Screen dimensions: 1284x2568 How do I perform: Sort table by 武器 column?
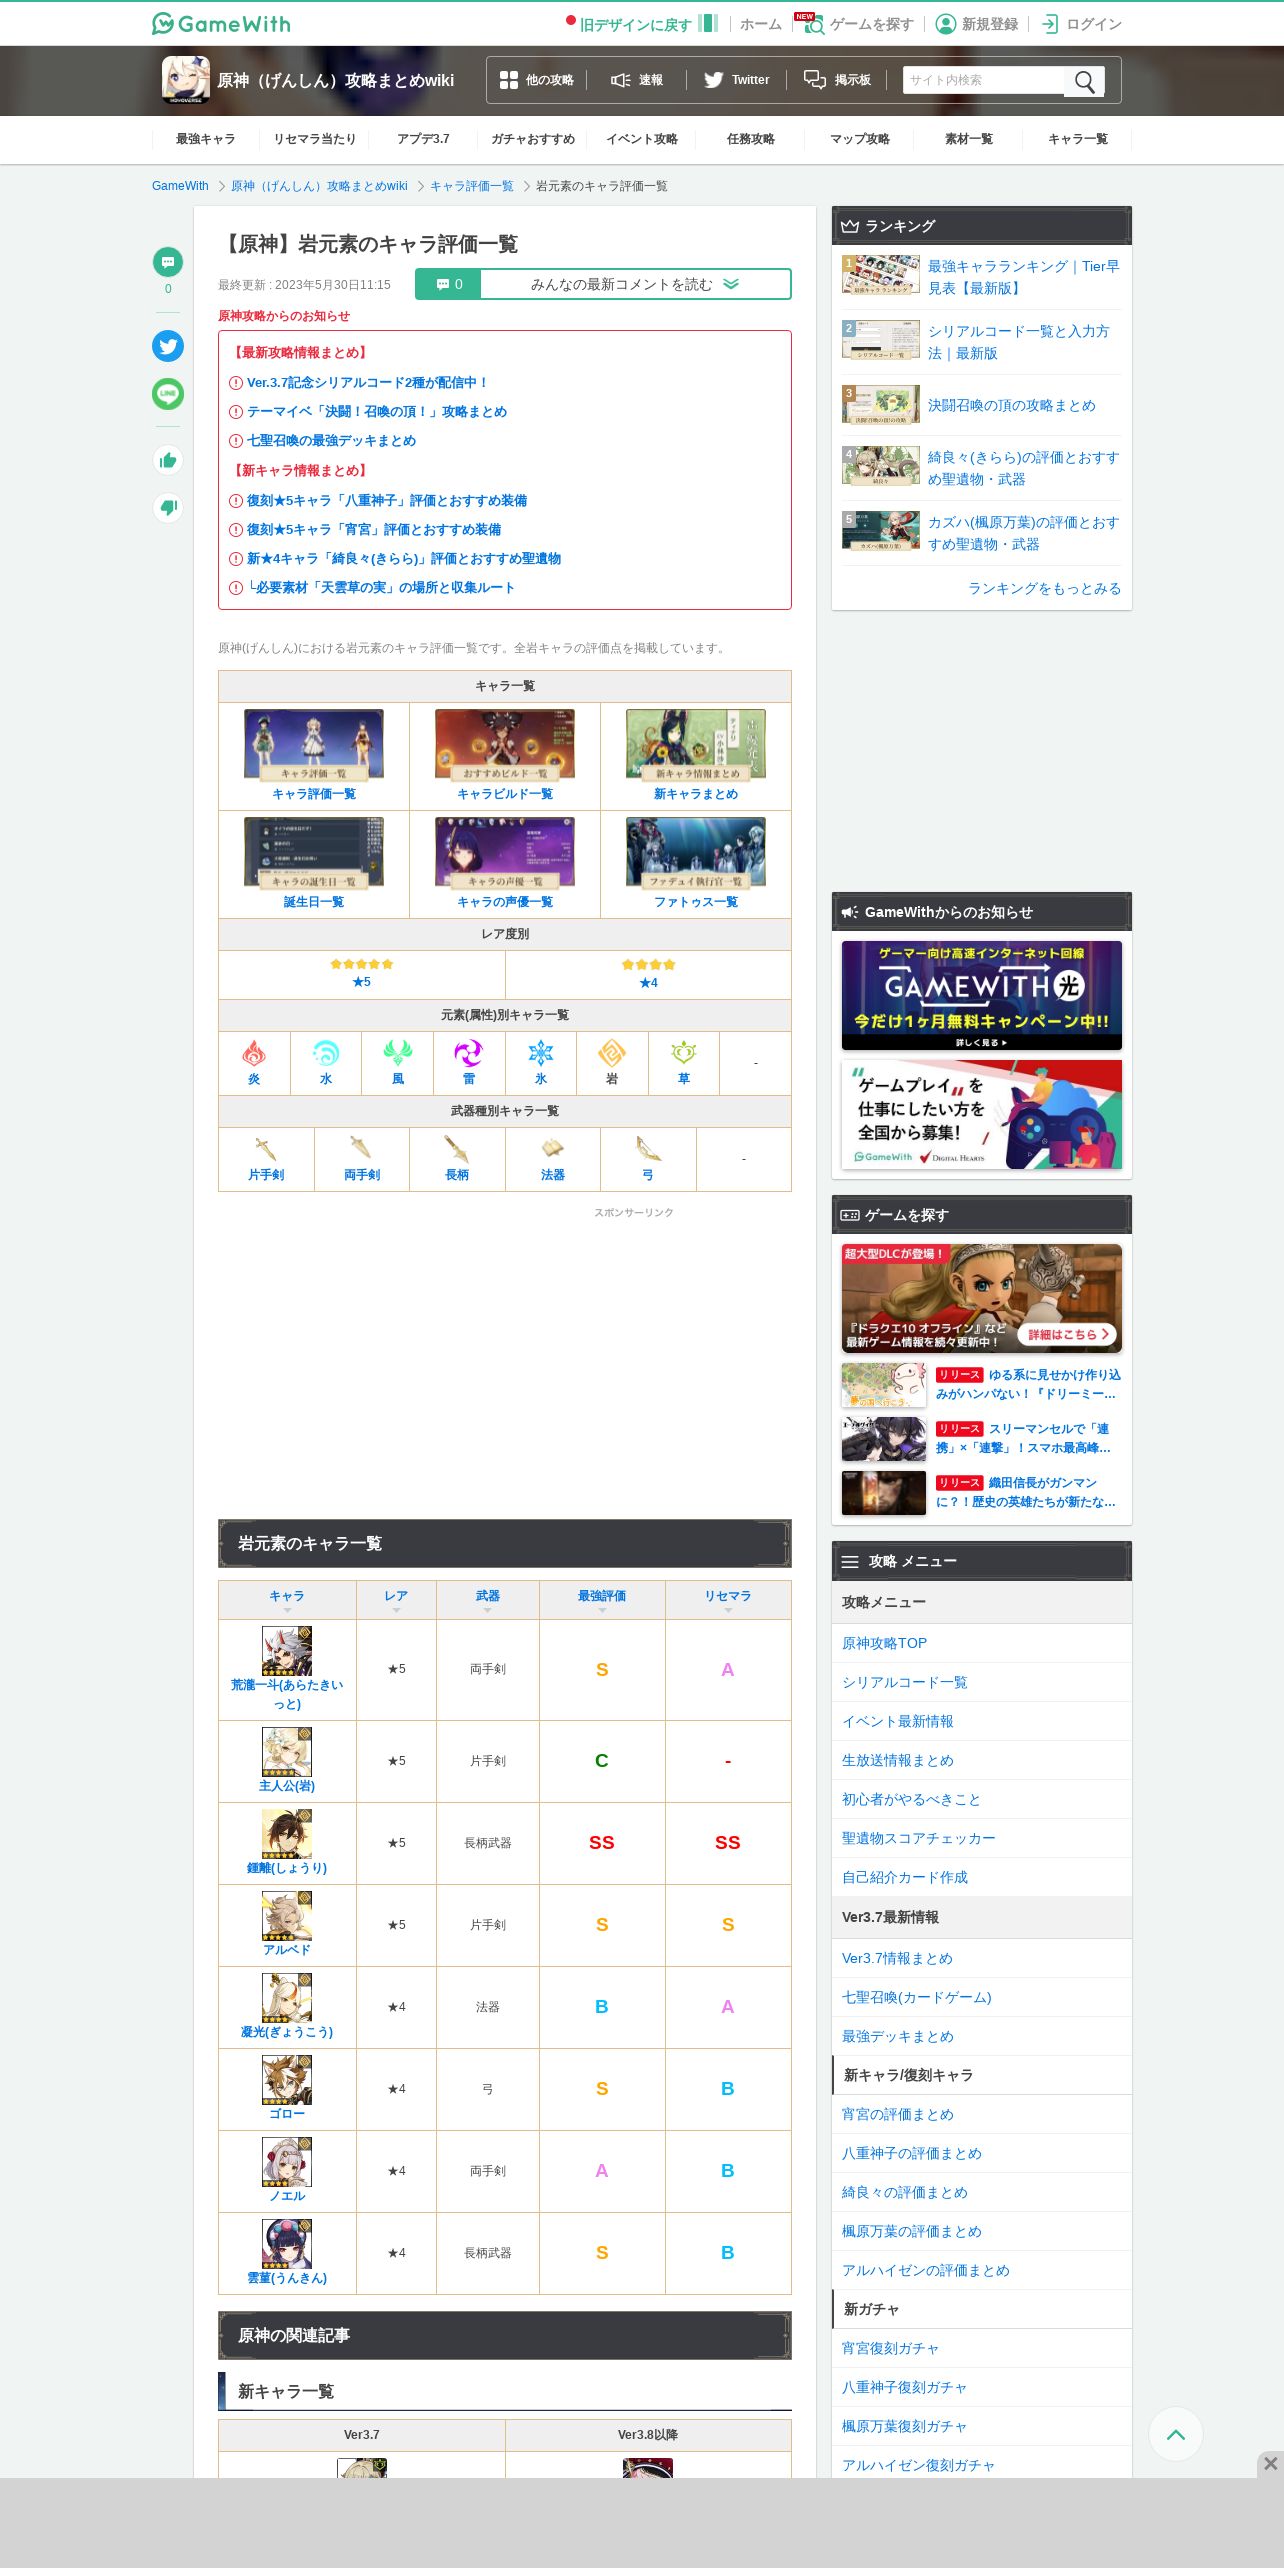(x=488, y=1599)
